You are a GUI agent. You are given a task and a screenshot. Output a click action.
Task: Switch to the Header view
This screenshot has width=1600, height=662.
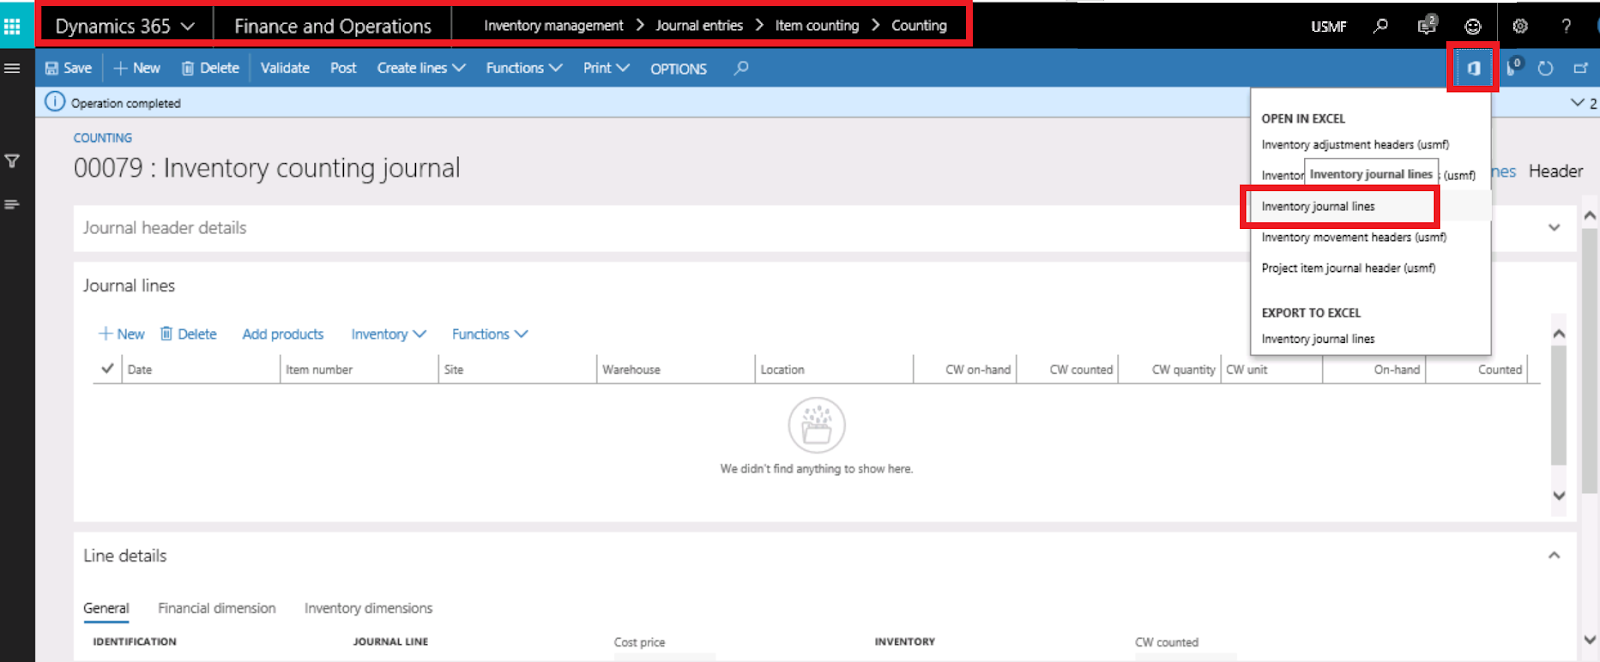pyautogui.click(x=1555, y=171)
